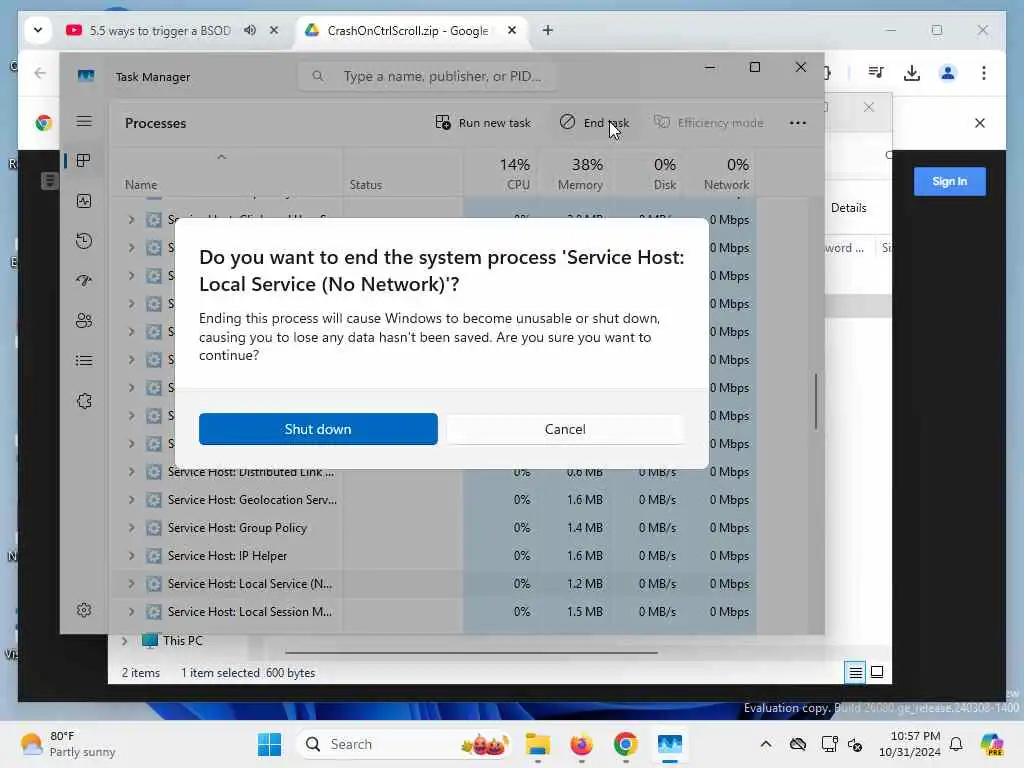Open the Task Manager hamburger navigation menu
The height and width of the screenshot is (768, 1024).
click(84, 121)
